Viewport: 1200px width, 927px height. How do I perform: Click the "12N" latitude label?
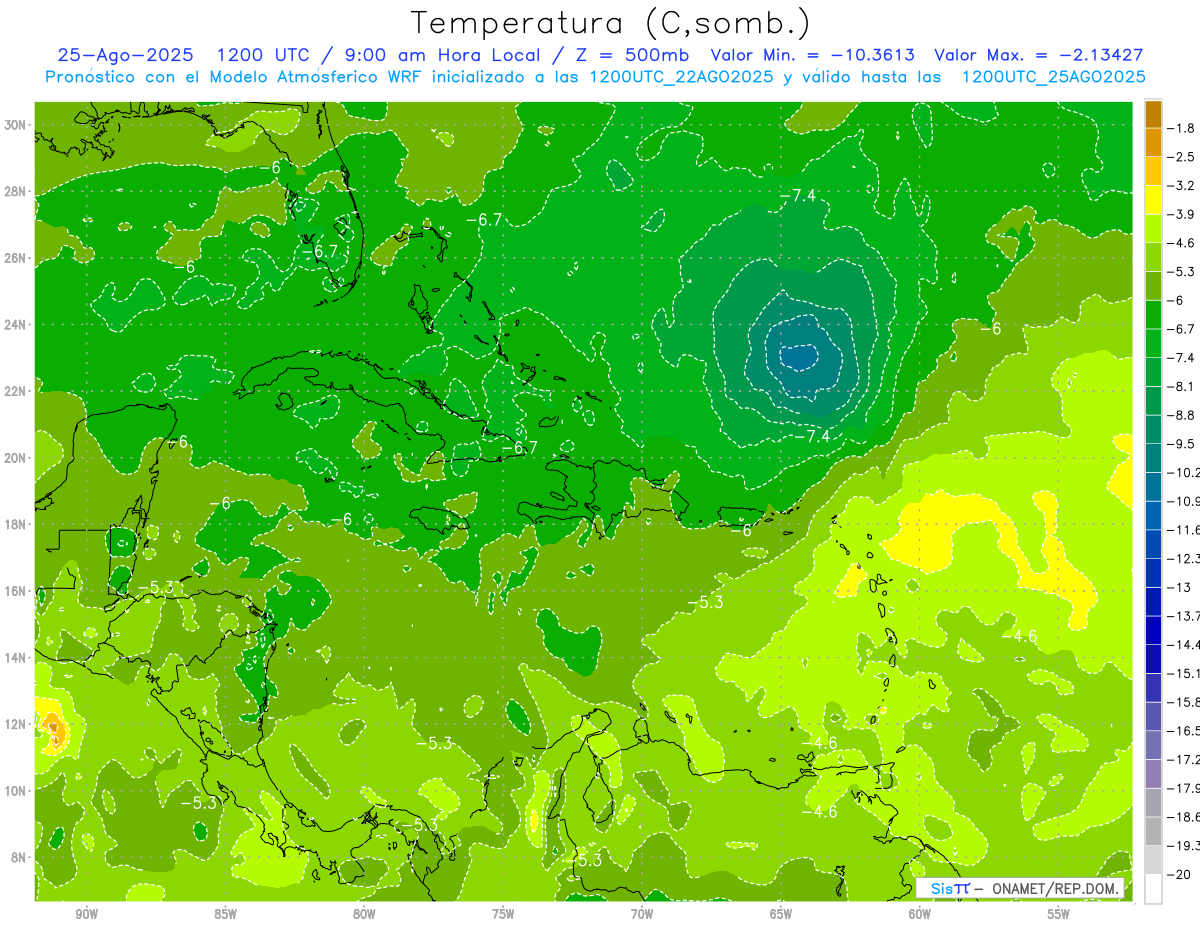17,724
